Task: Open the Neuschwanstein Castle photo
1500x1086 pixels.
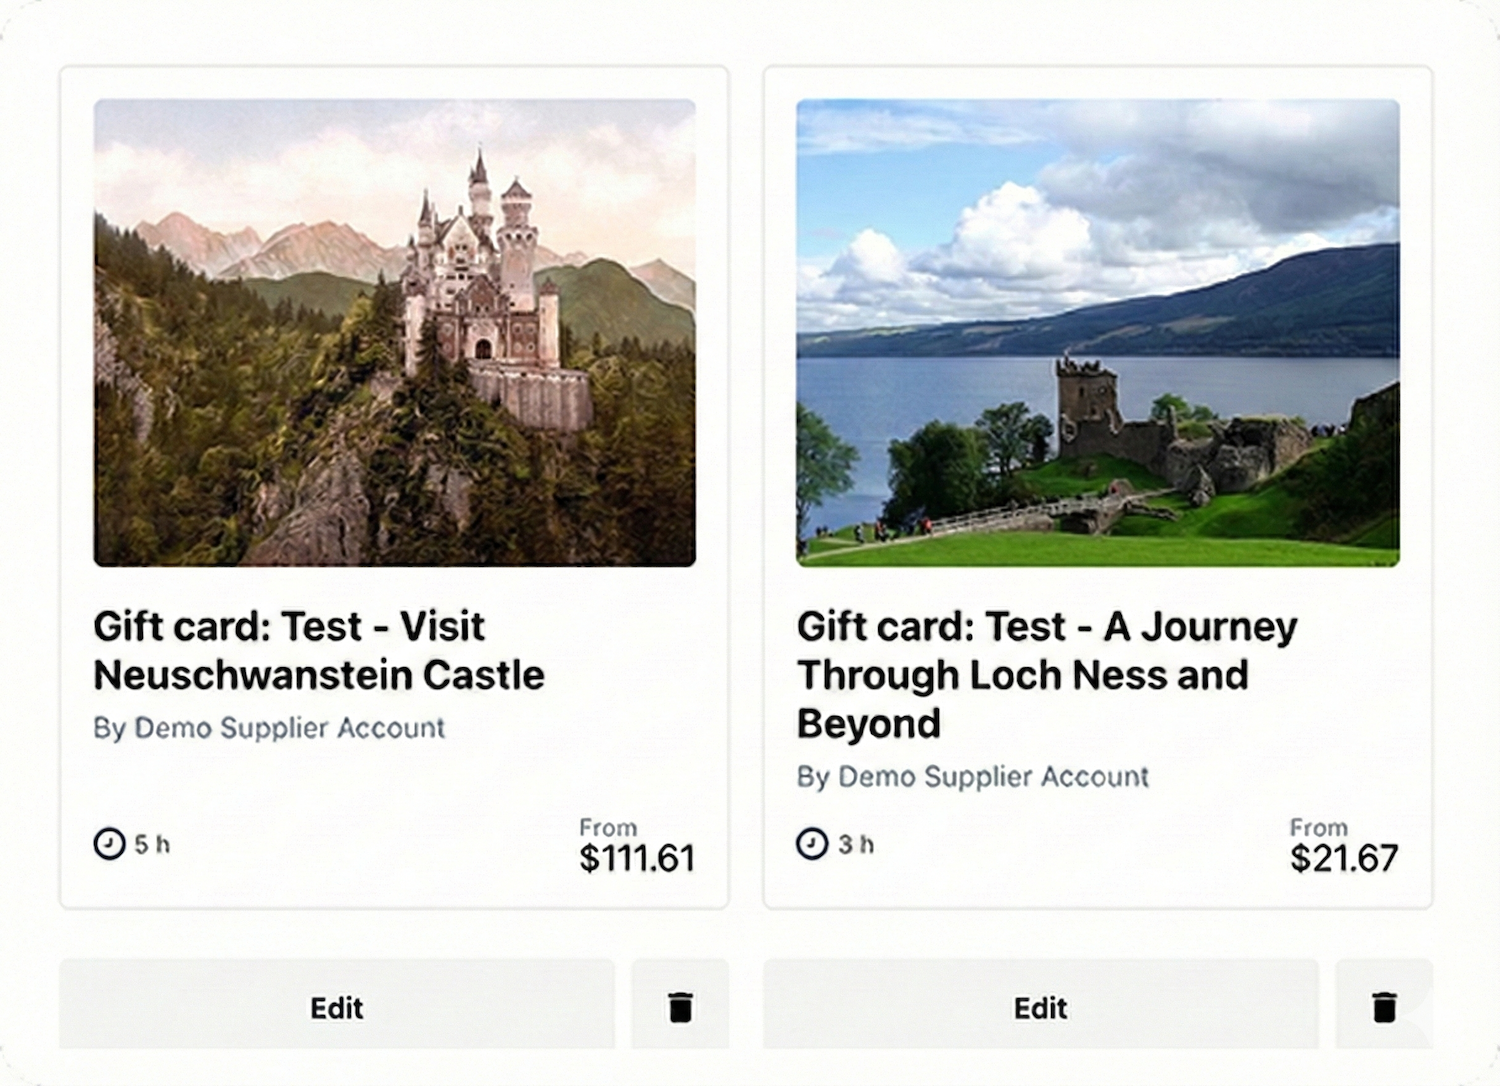Action: (x=394, y=332)
